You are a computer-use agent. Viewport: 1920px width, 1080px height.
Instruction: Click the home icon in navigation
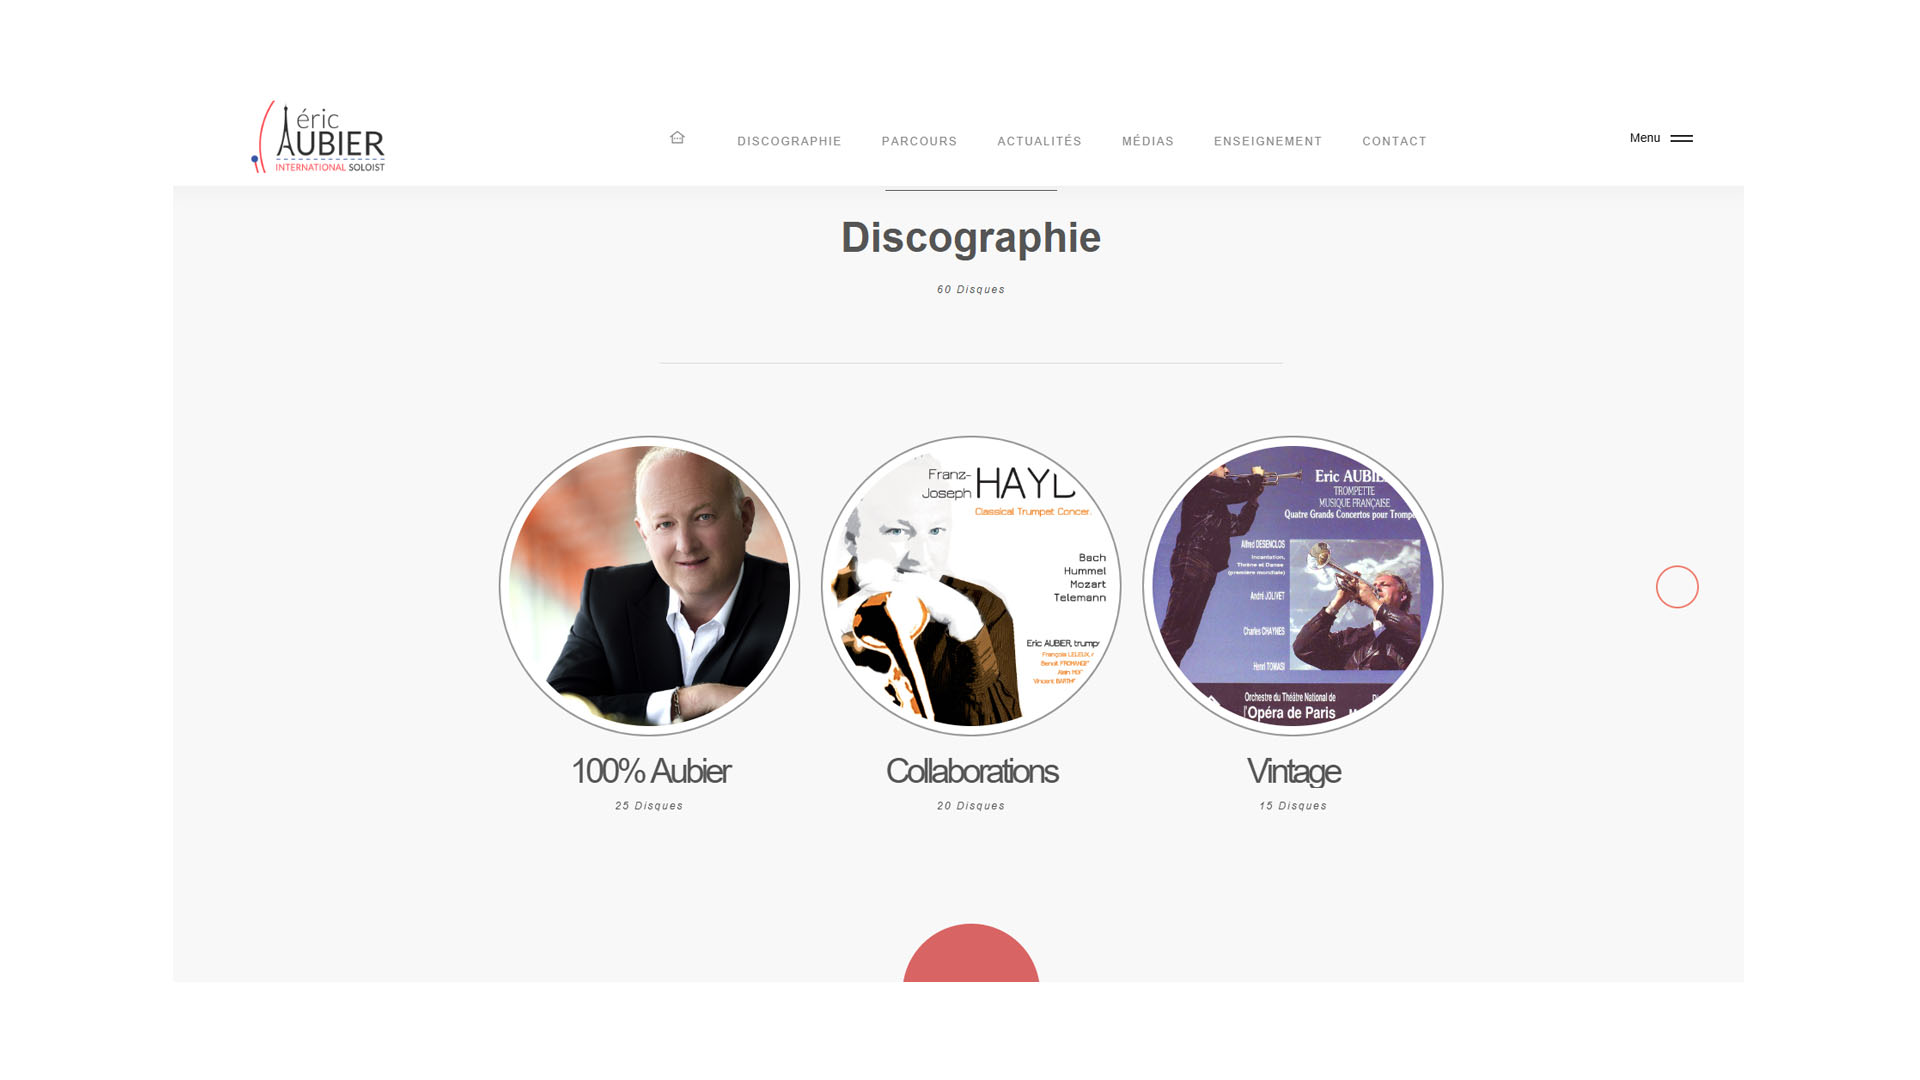[x=677, y=138]
